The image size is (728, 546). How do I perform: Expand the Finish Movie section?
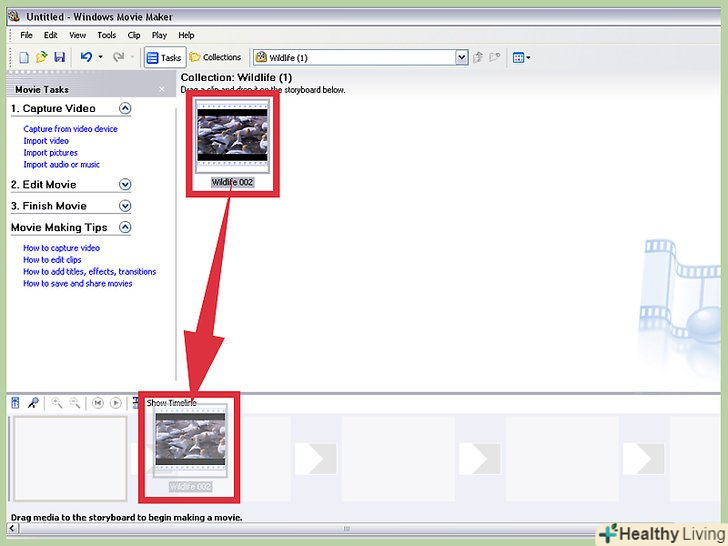125,206
